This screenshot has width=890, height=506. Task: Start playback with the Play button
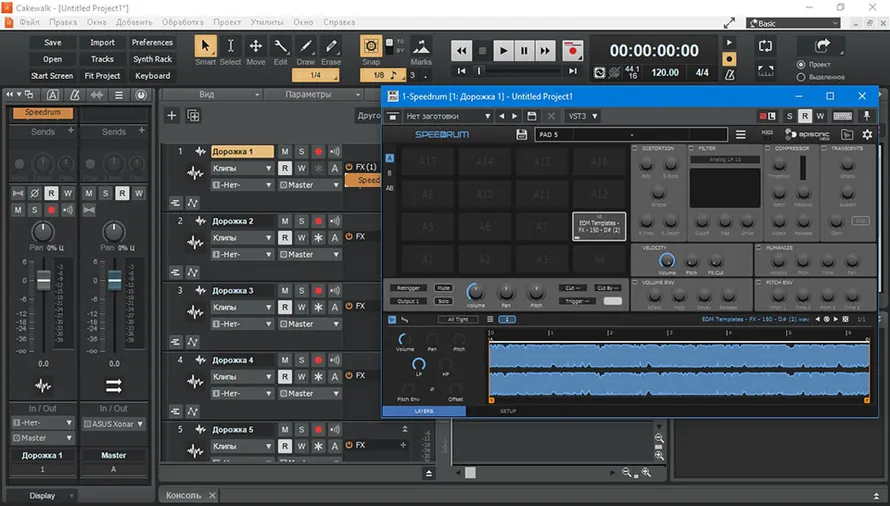point(503,51)
